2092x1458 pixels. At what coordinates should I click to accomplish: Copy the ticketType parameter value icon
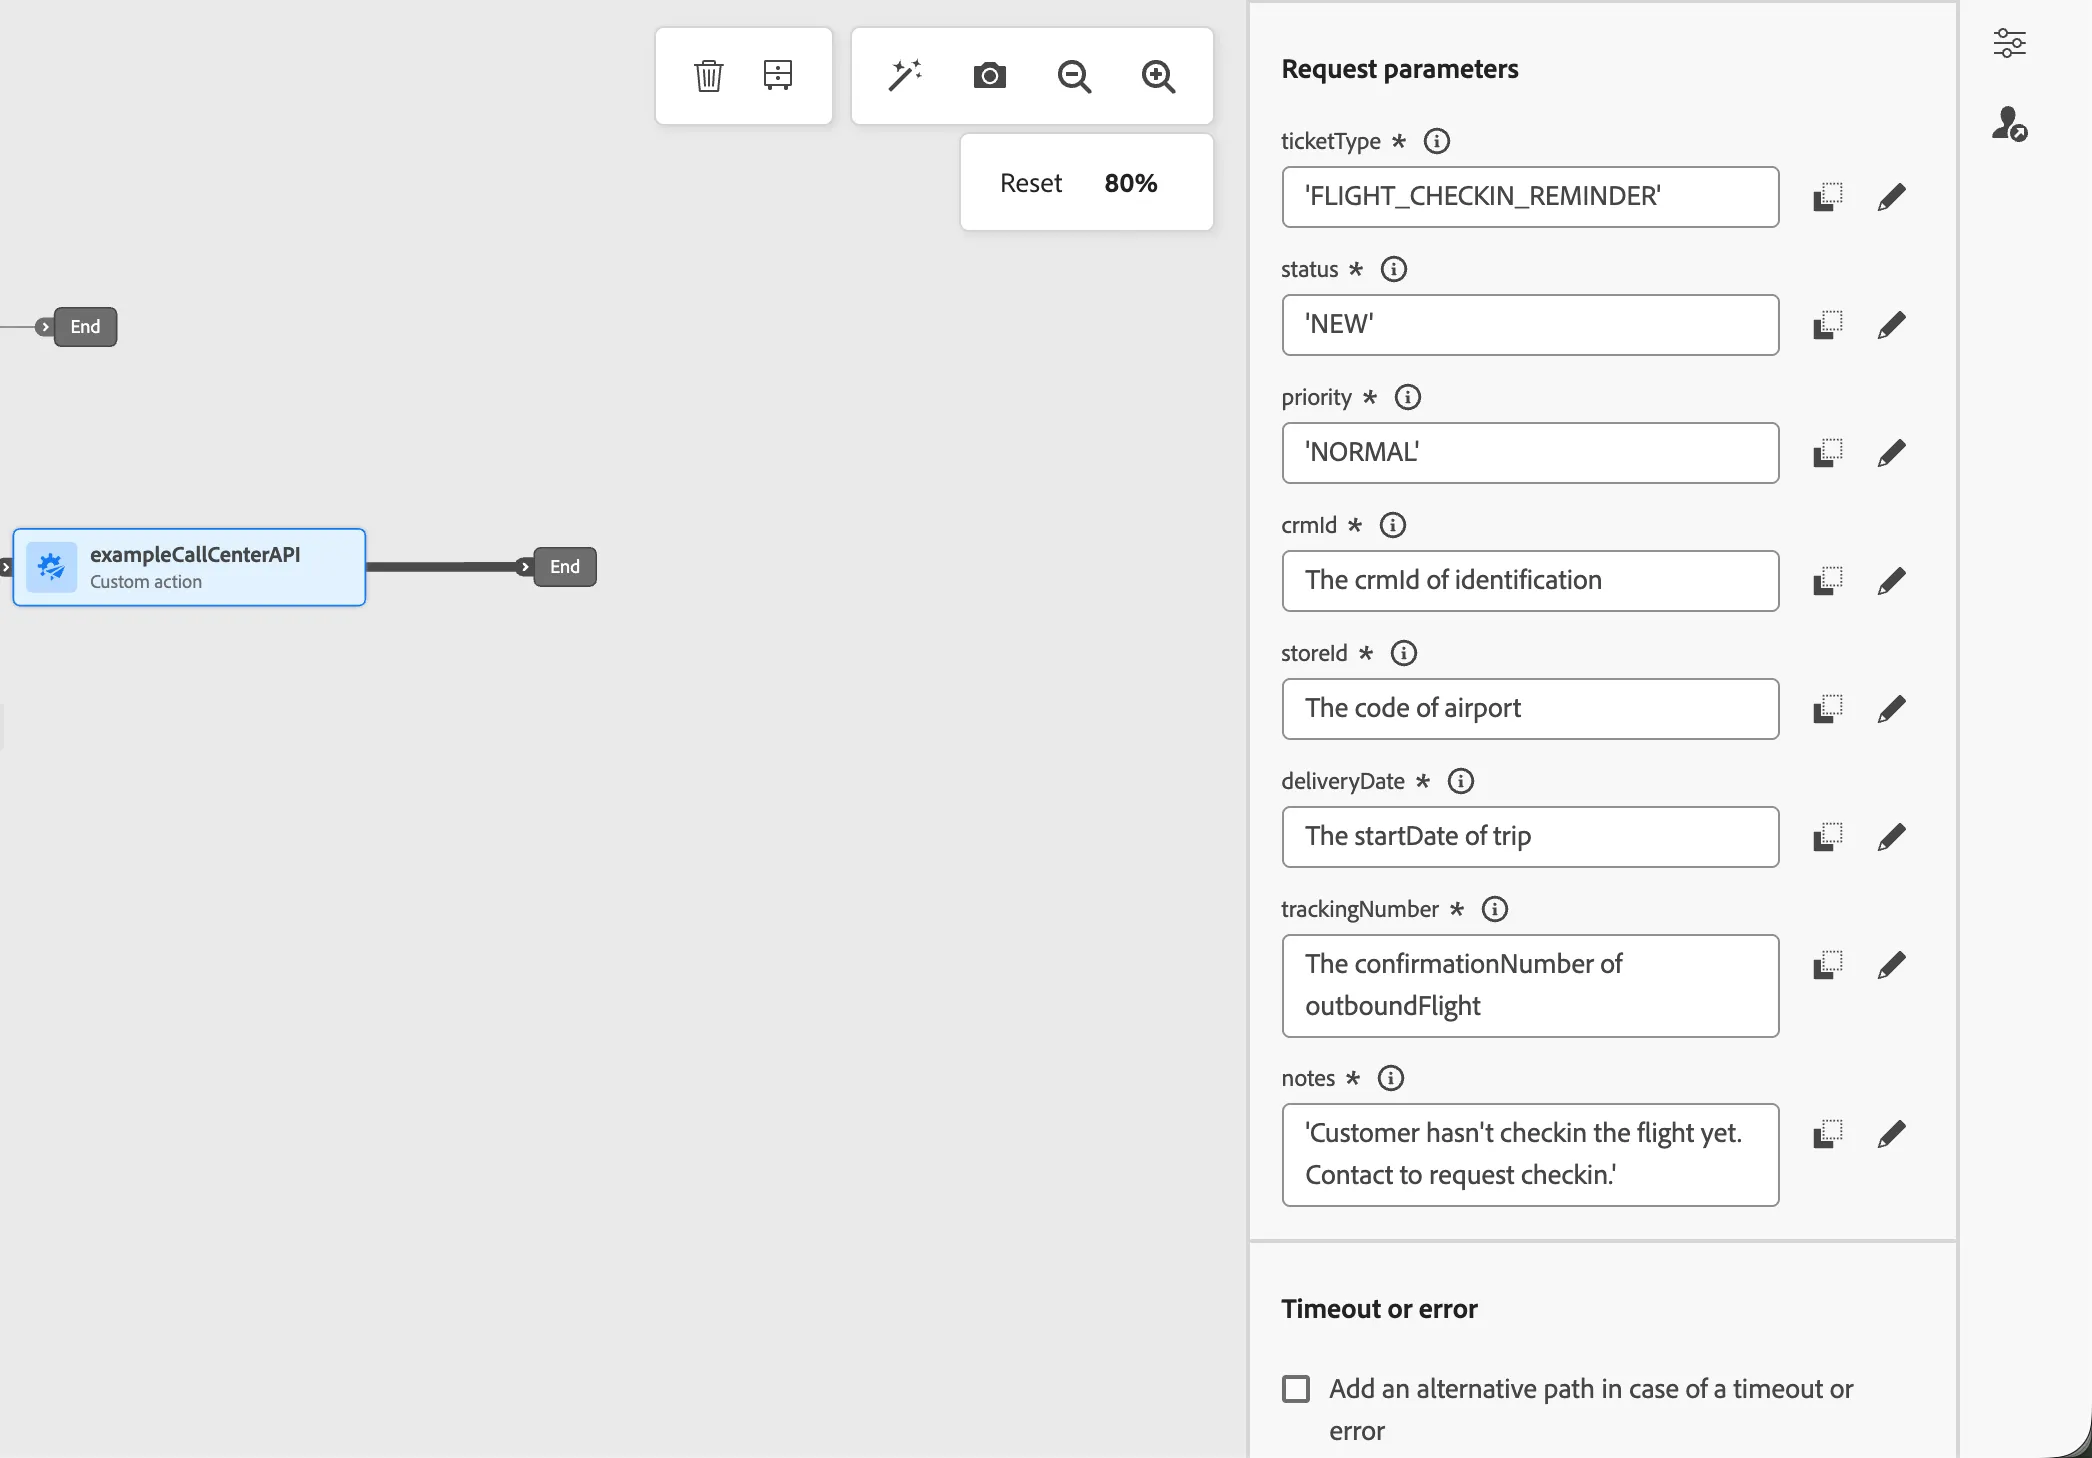tap(1828, 197)
